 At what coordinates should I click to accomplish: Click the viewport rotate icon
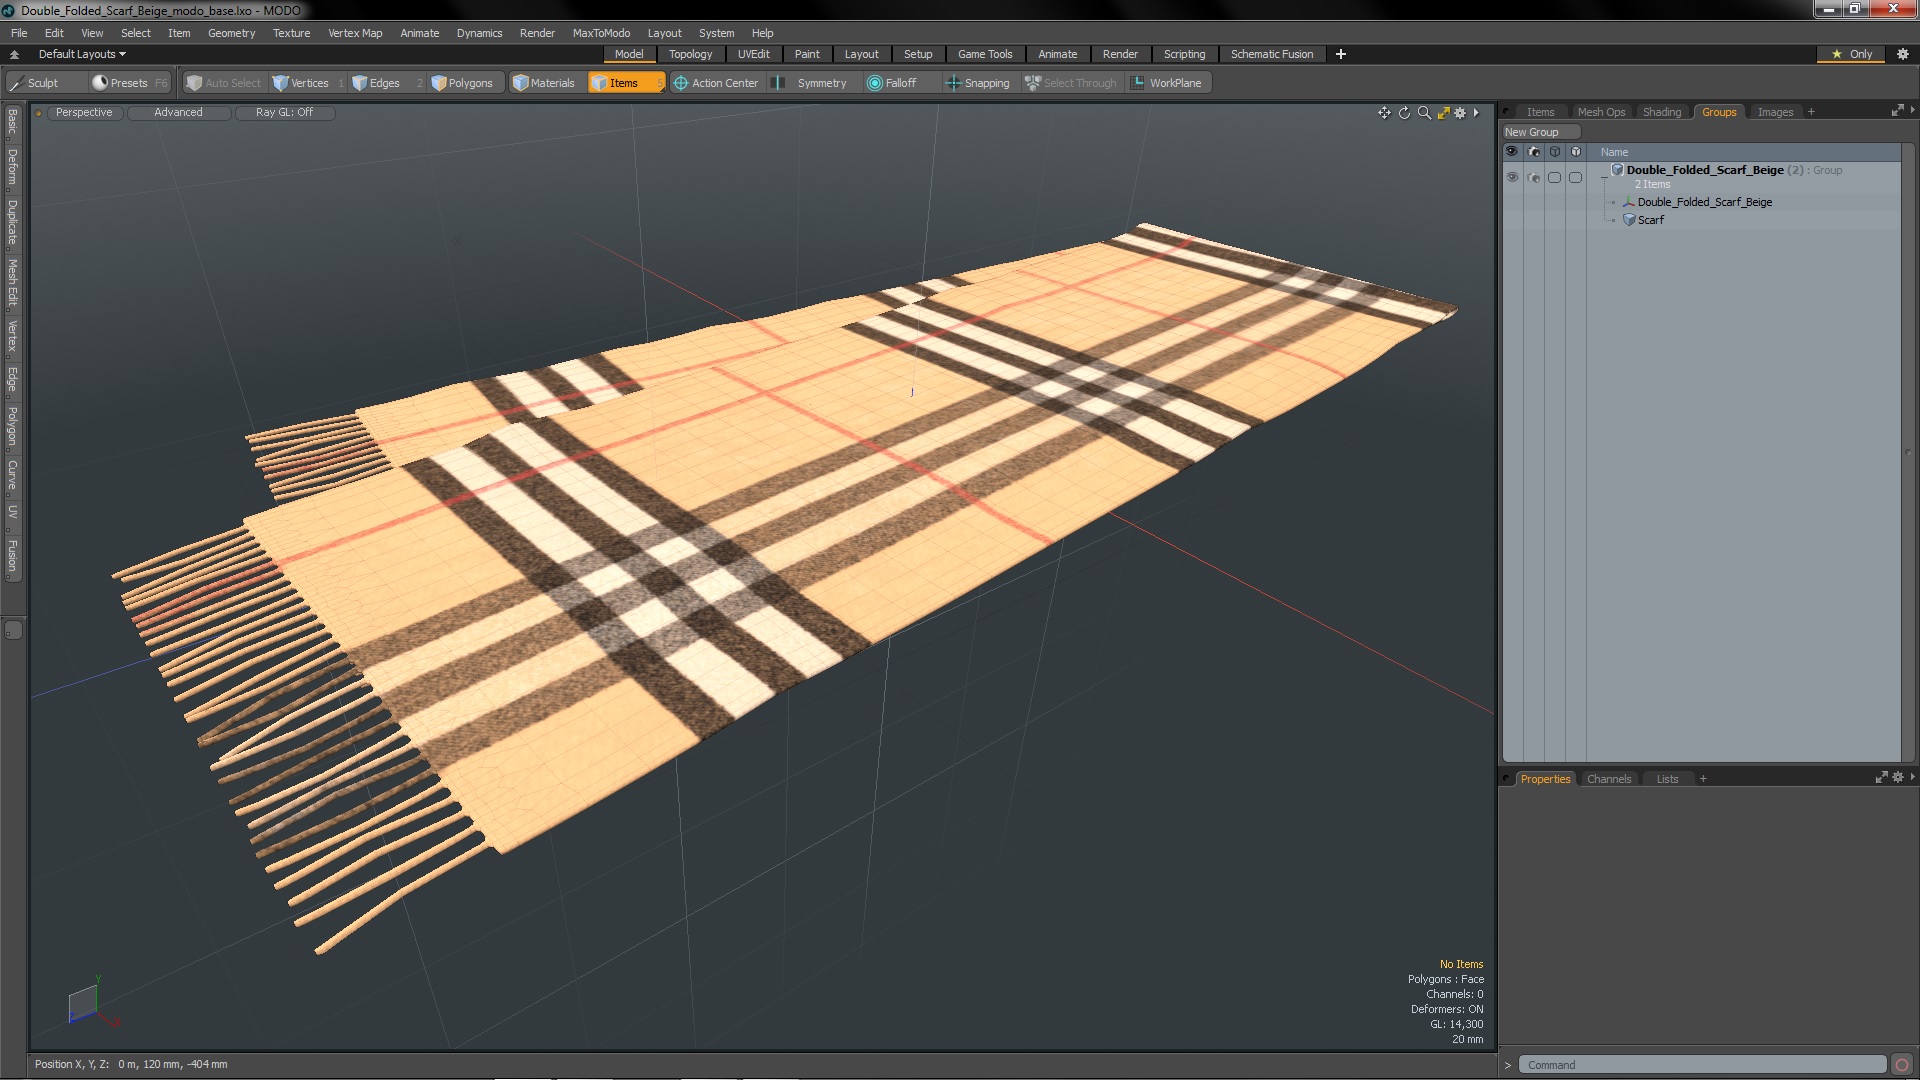(x=1404, y=113)
